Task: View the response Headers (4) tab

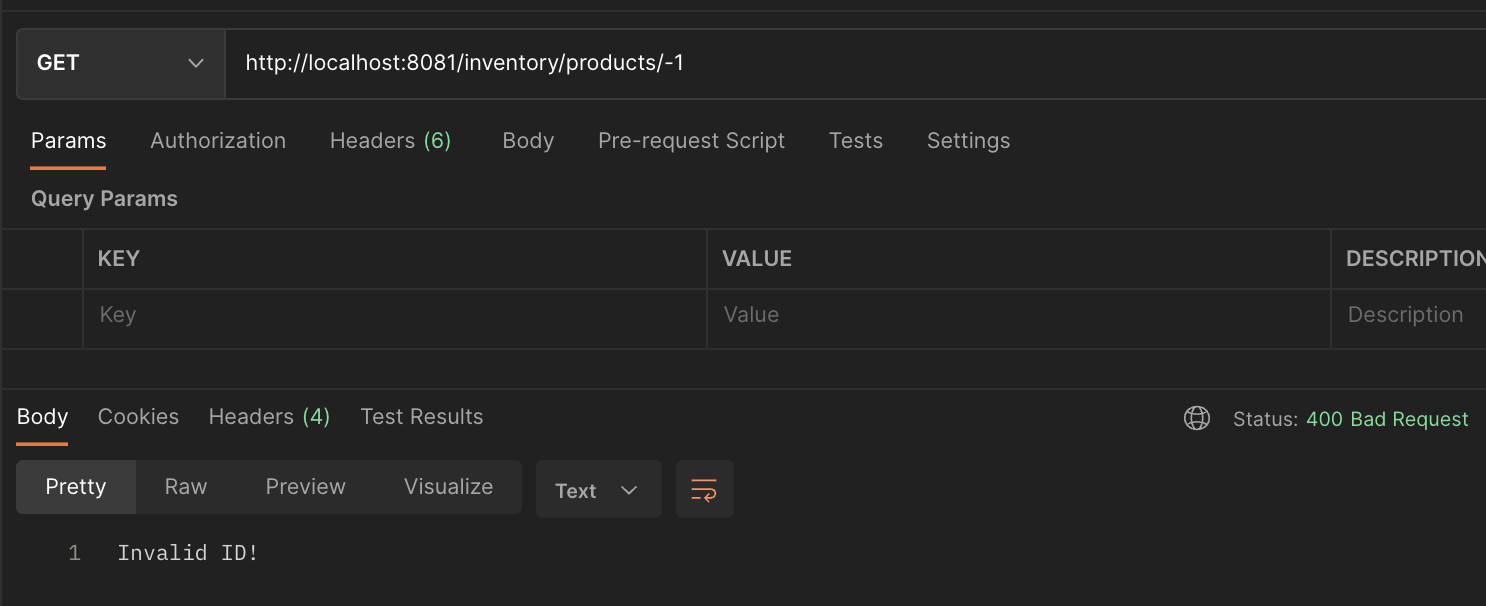Action: point(269,417)
